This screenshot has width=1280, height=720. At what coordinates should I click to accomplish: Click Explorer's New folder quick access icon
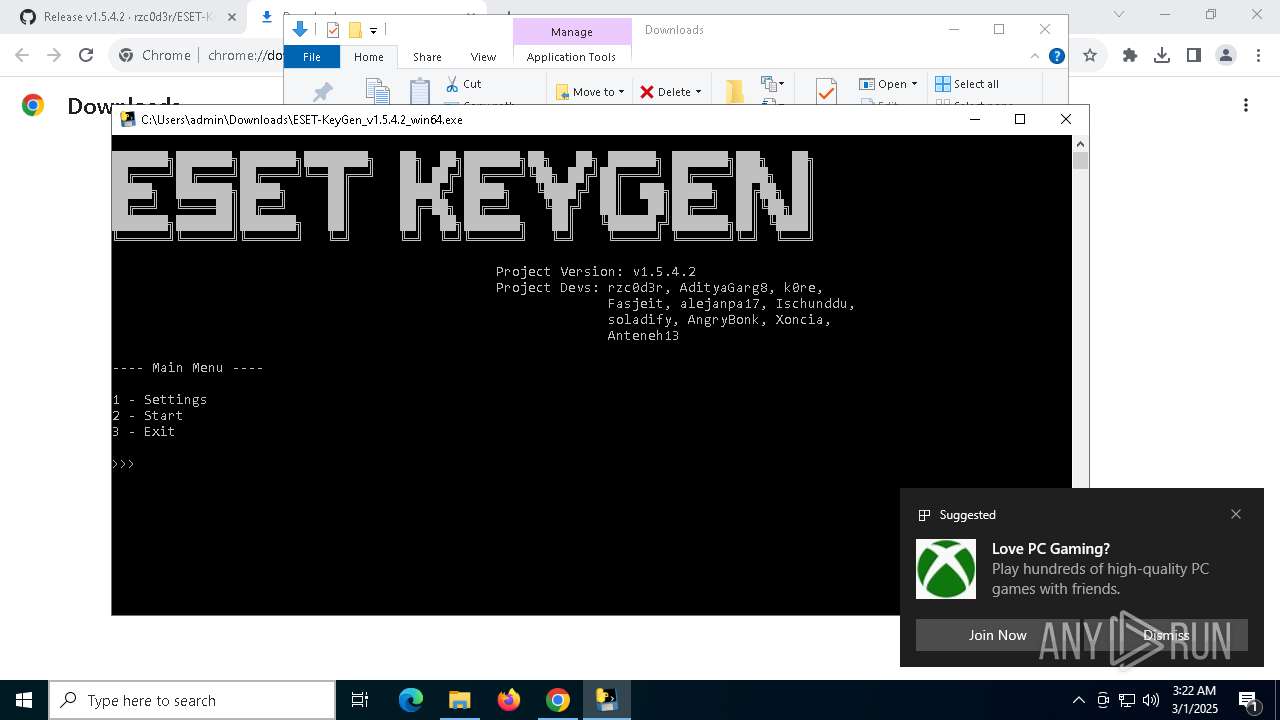355,30
